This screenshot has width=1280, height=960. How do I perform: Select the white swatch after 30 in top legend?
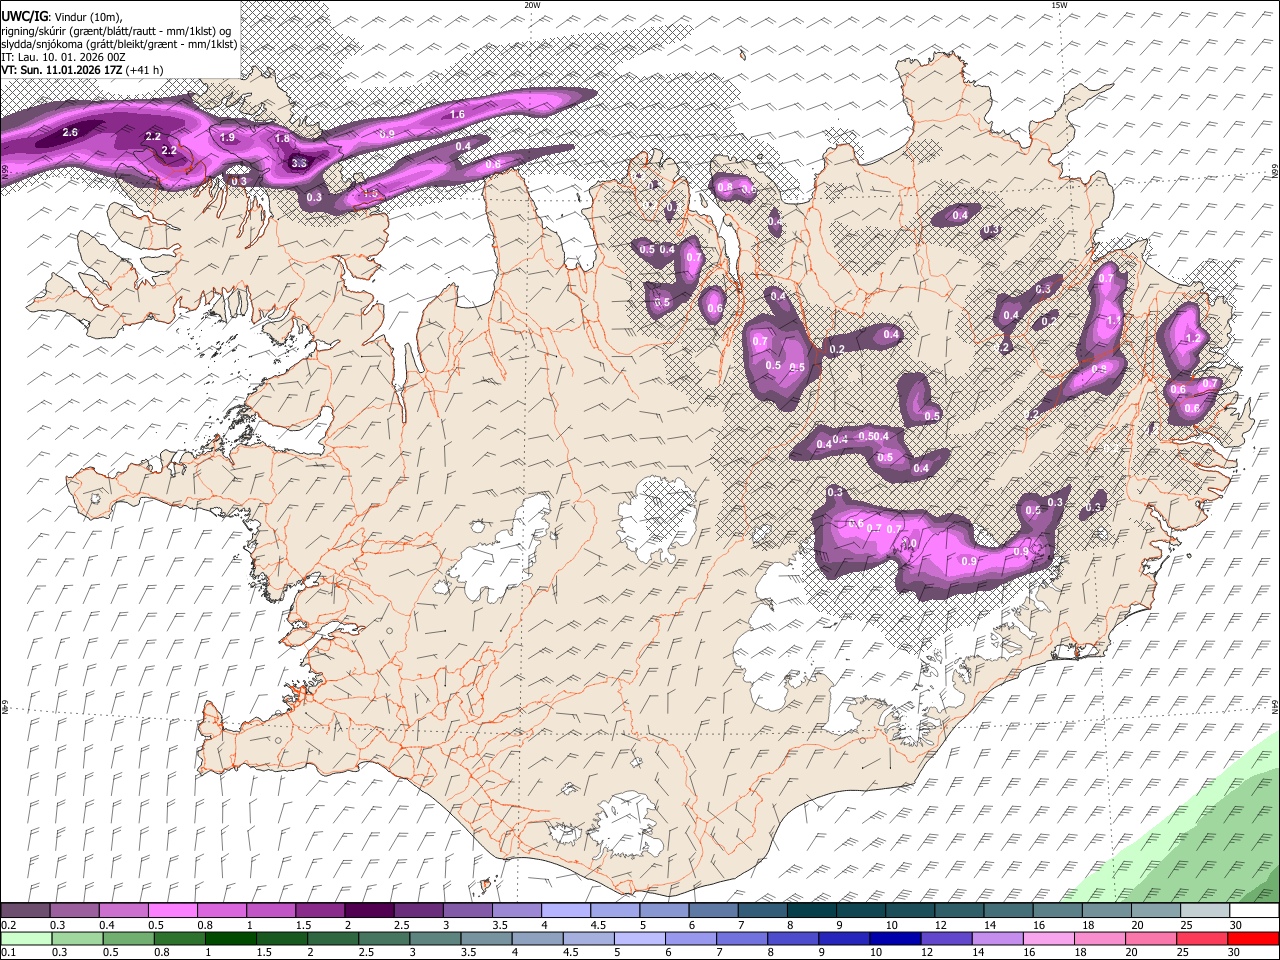(1254, 911)
